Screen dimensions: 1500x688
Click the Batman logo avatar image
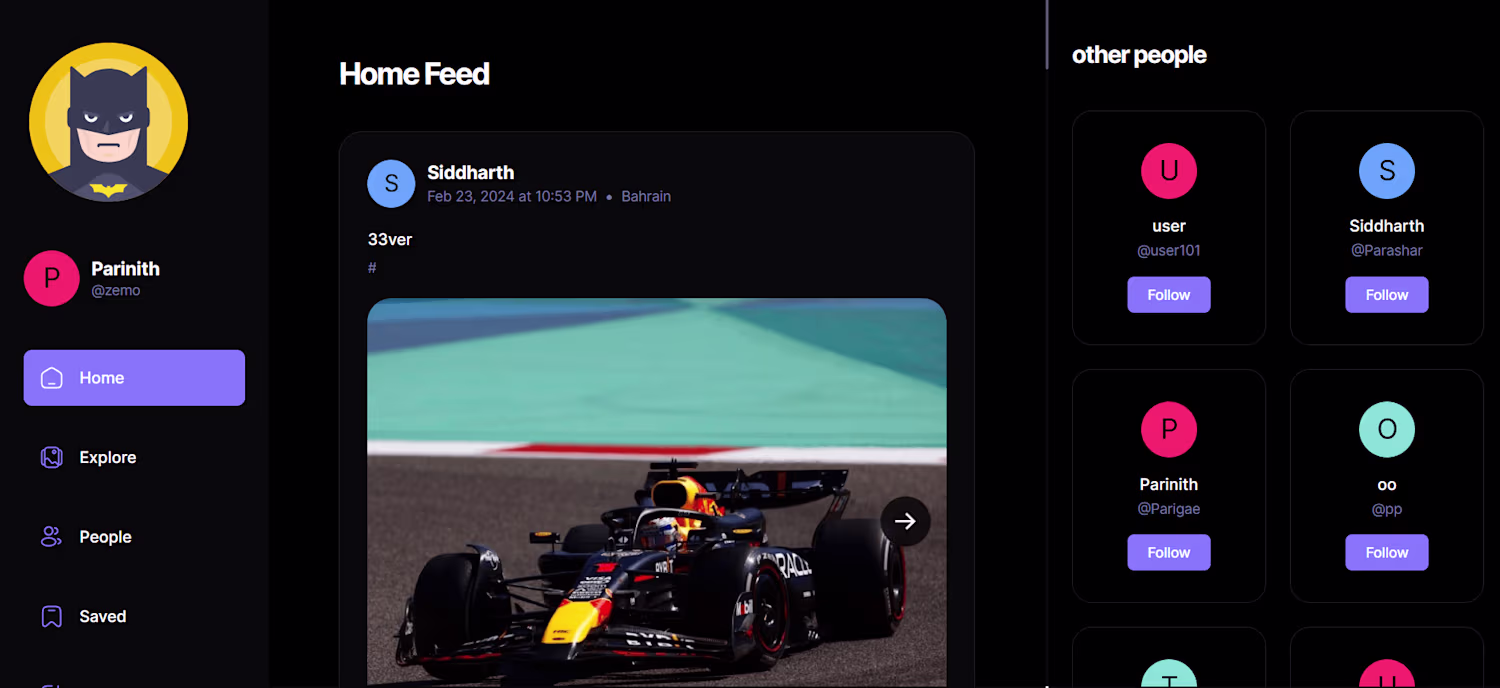tap(108, 122)
